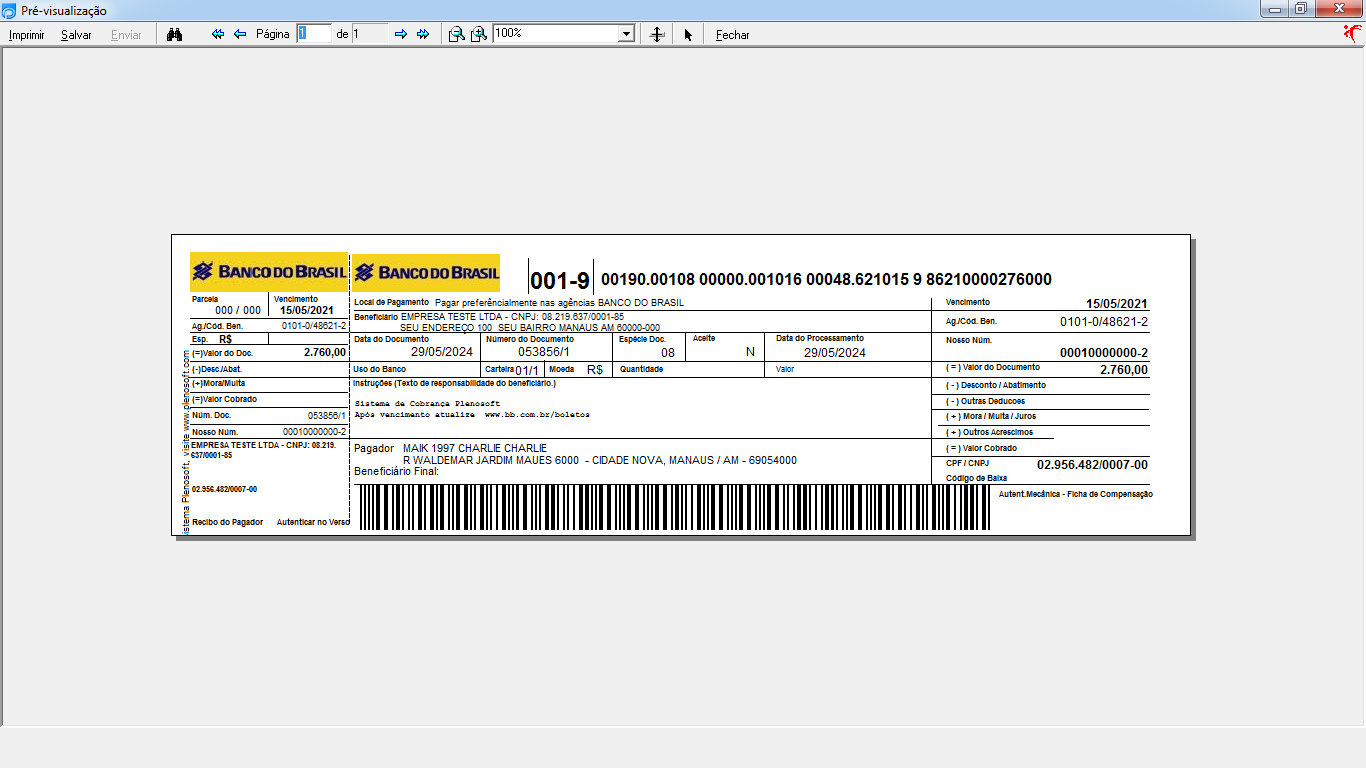
Task: Click the Carteira value 01/1
Action: coord(527,370)
